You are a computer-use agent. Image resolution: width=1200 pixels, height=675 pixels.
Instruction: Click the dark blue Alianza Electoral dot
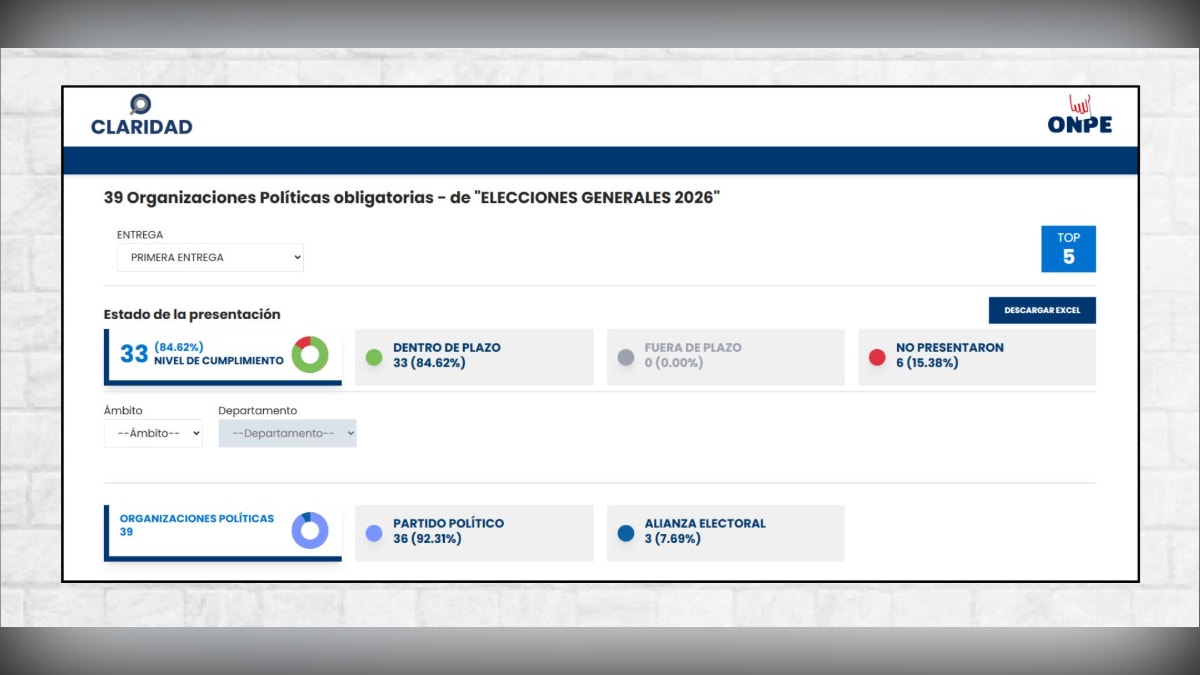click(626, 533)
